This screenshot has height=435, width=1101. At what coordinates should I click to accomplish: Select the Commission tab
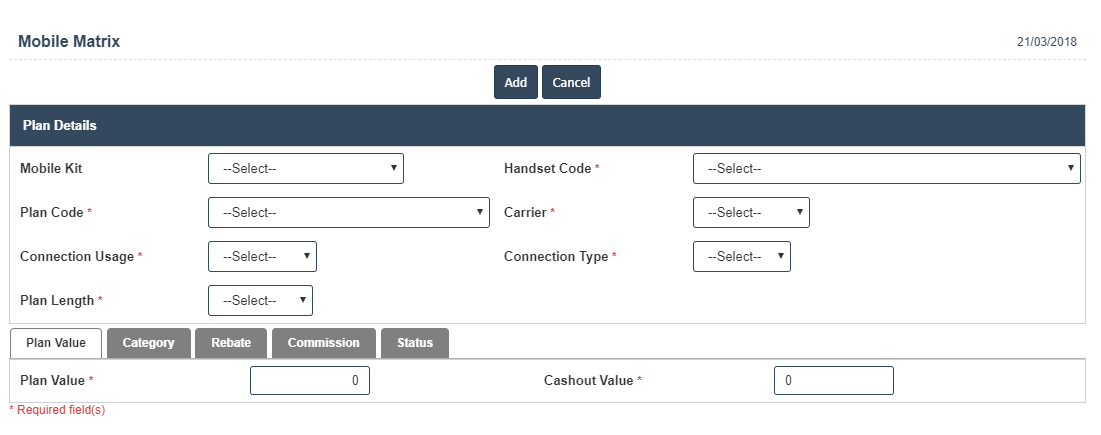[x=324, y=343]
